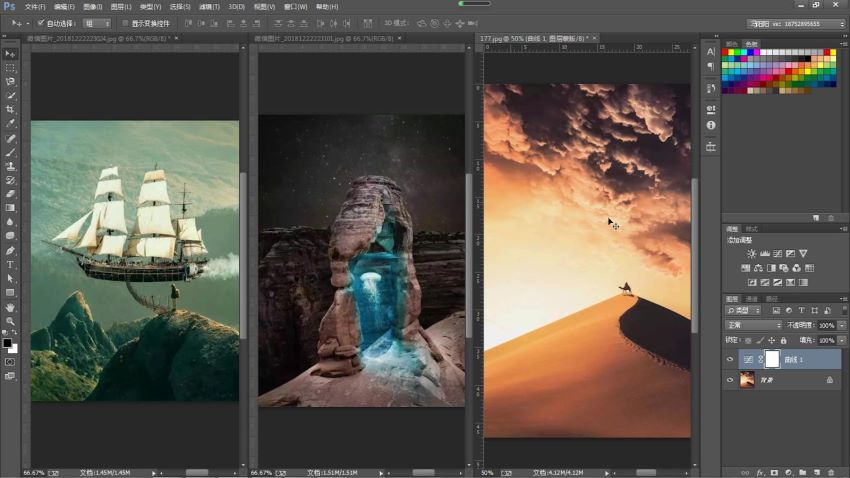
Task: Select the Blur tool
Action: tap(10, 222)
